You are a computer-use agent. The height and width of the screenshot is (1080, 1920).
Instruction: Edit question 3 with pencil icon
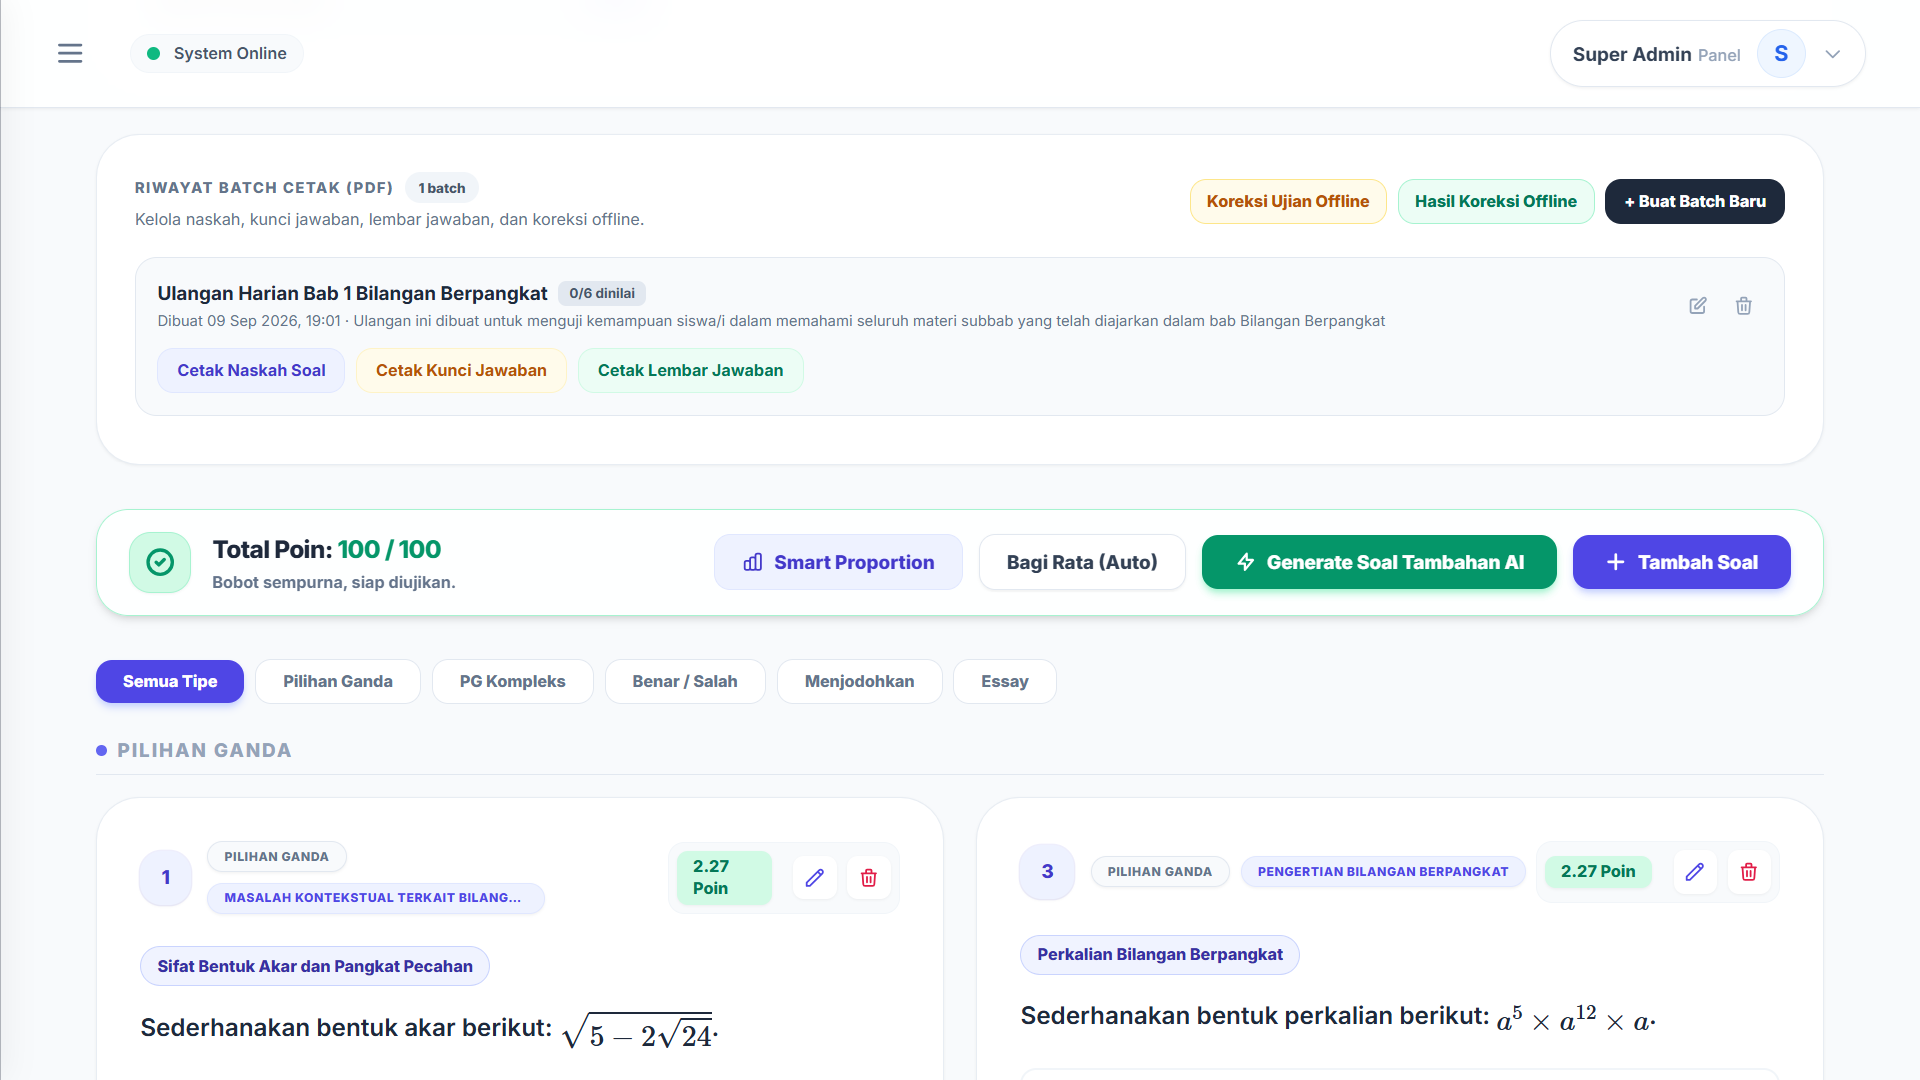tap(1695, 872)
